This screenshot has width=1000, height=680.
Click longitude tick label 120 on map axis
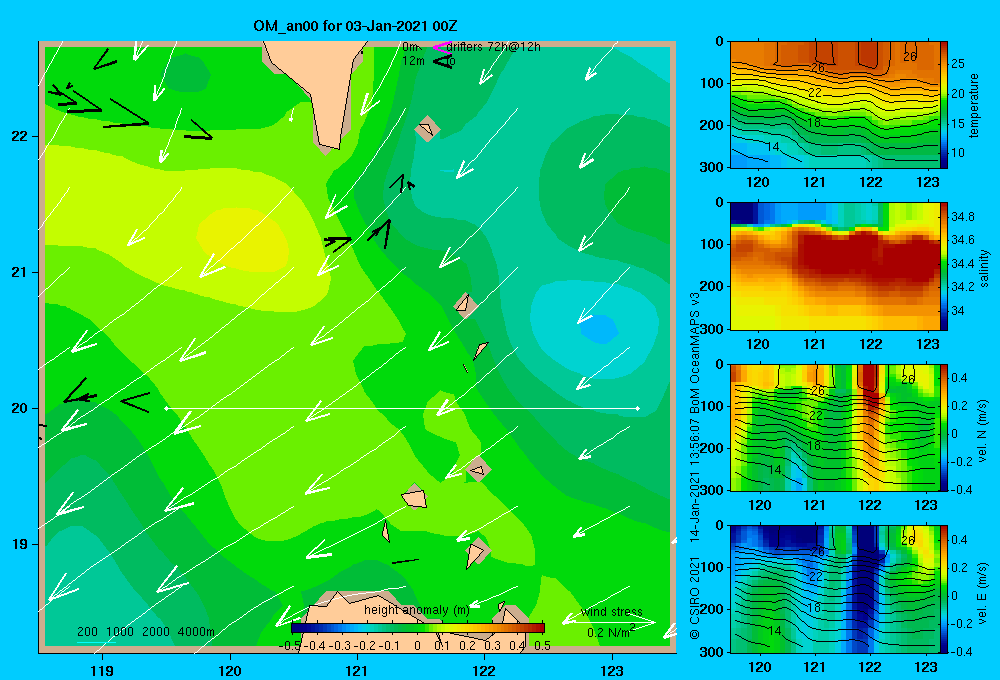click(x=230, y=670)
